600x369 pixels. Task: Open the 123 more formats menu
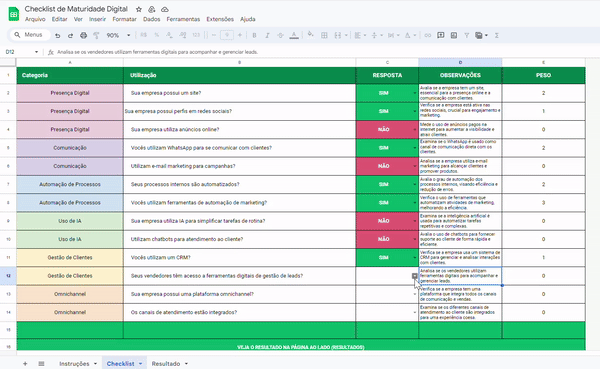point(196,35)
